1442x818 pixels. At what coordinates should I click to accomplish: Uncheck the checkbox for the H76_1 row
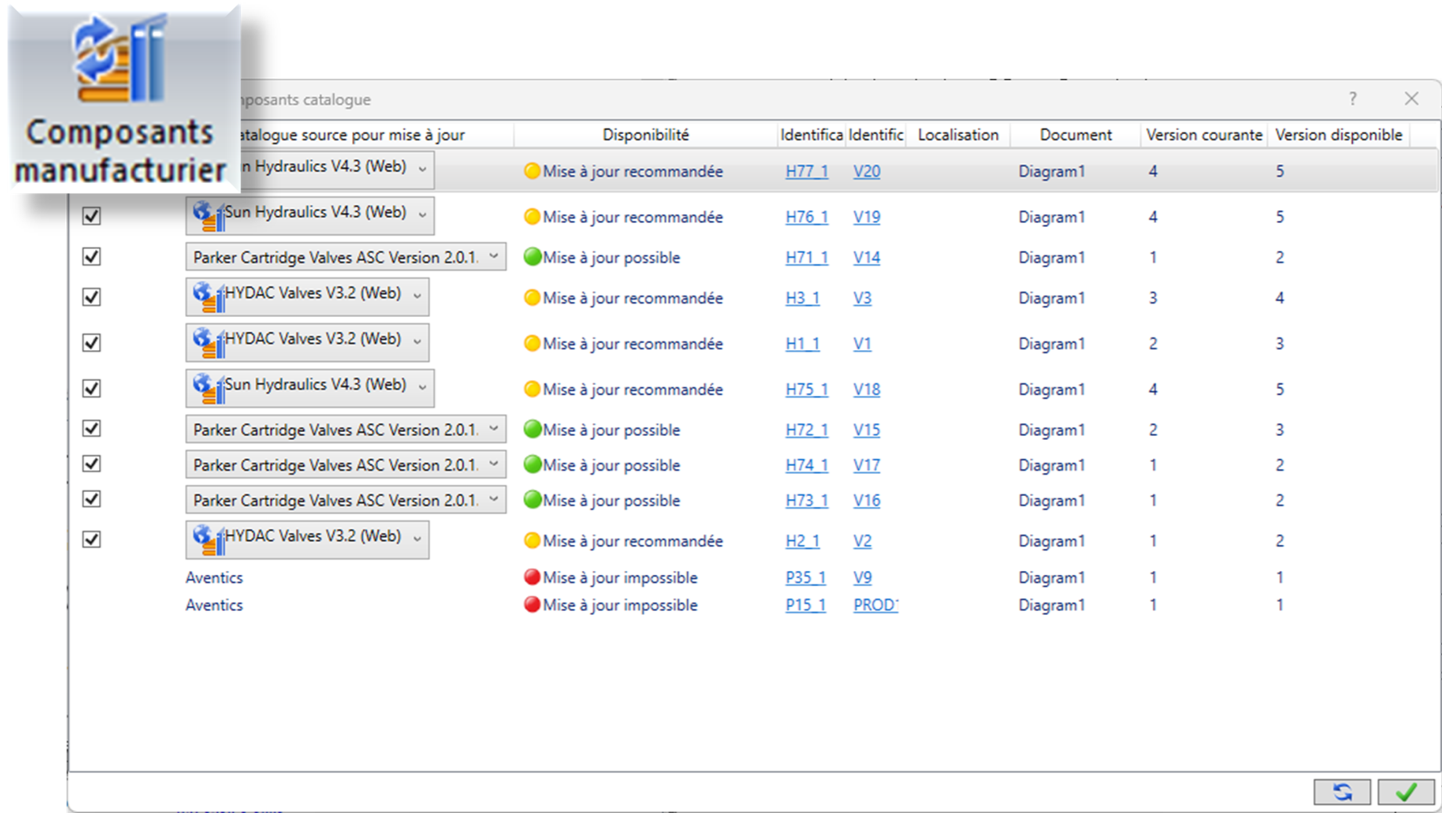tap(91, 216)
